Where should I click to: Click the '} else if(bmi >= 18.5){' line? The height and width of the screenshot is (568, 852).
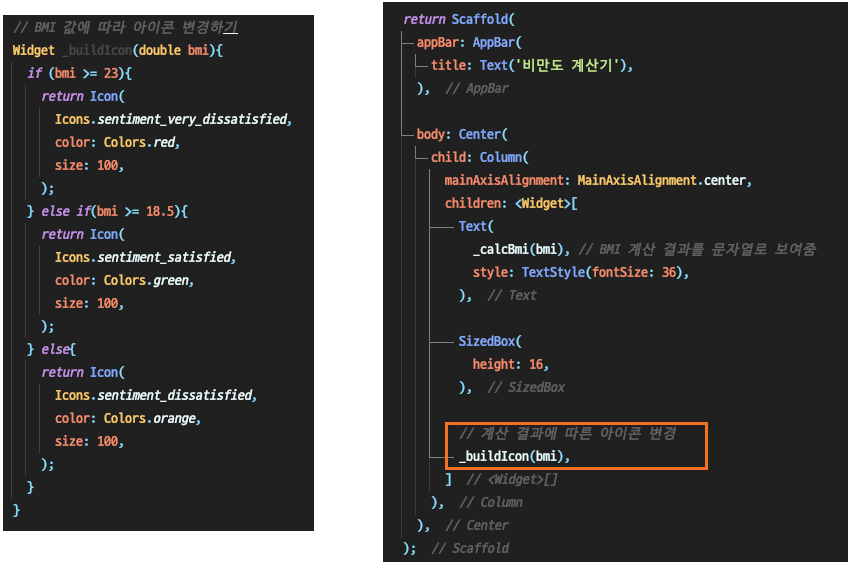coord(108,211)
